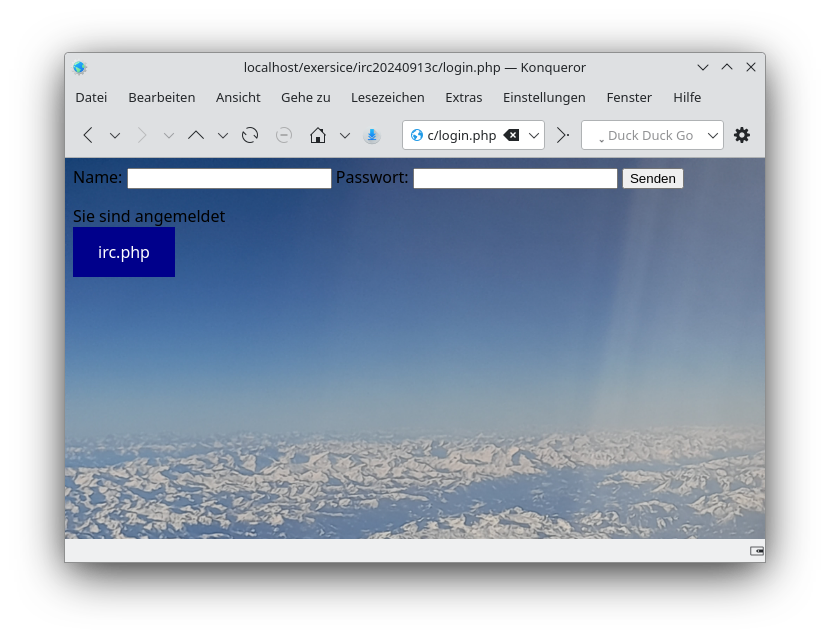830x639 pixels.
Task: Expand the toolbar overflow chevron
Action: click(x=561, y=135)
